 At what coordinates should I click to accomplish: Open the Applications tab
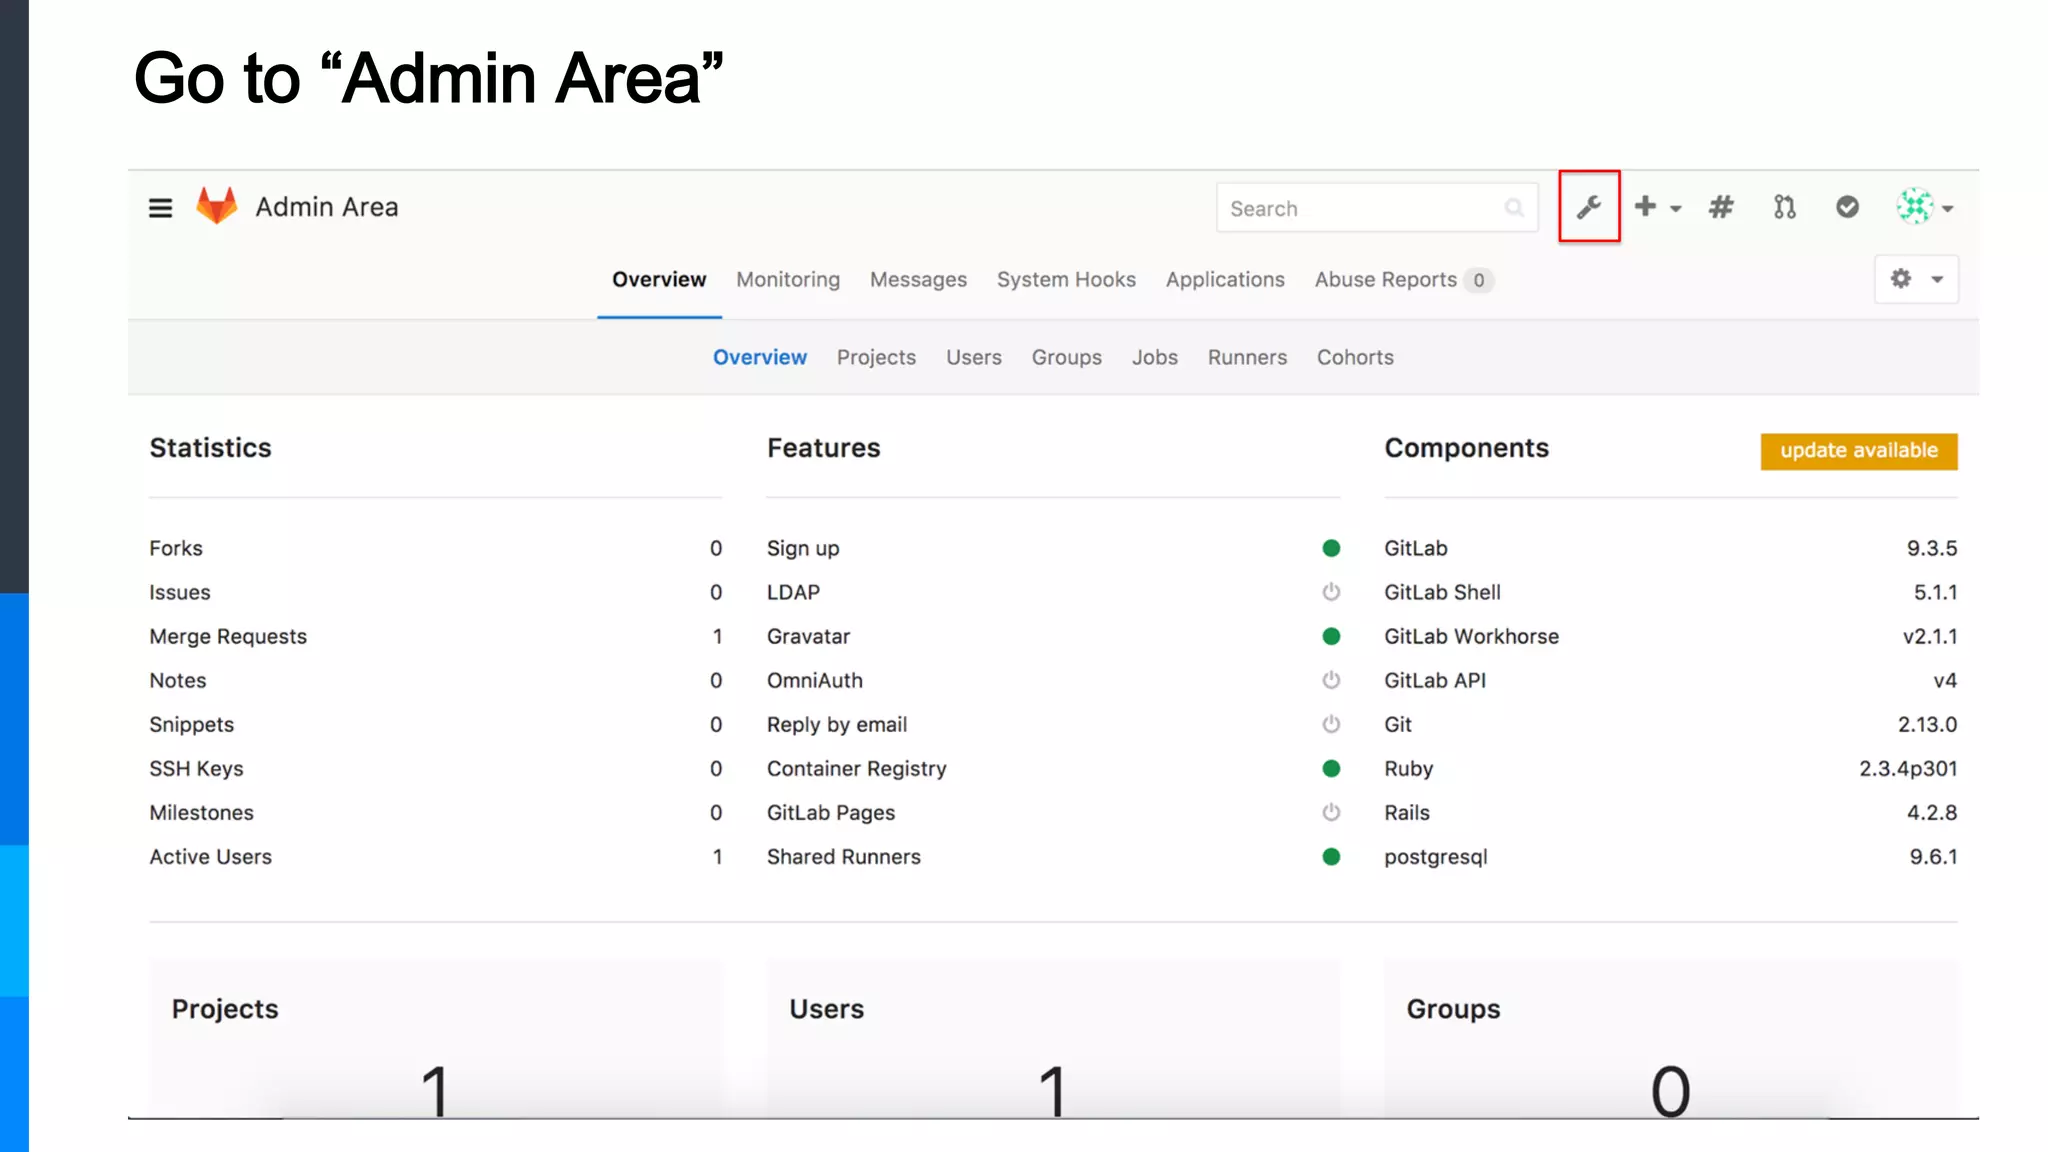click(1225, 280)
